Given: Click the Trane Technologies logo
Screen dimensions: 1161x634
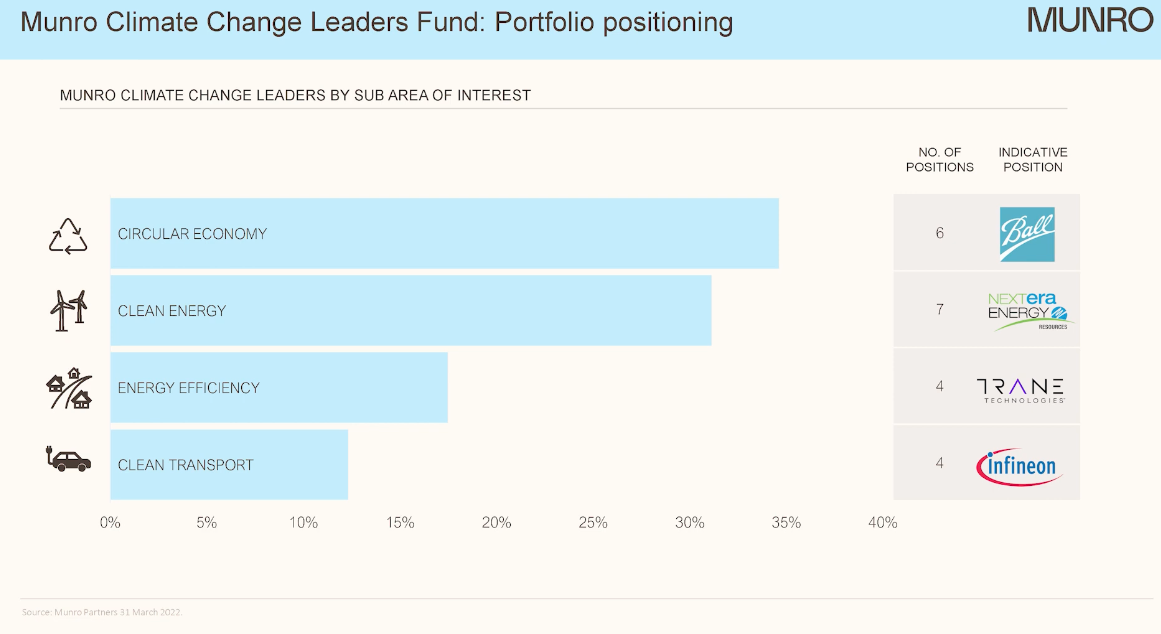Looking at the screenshot, I should coord(1020,388).
